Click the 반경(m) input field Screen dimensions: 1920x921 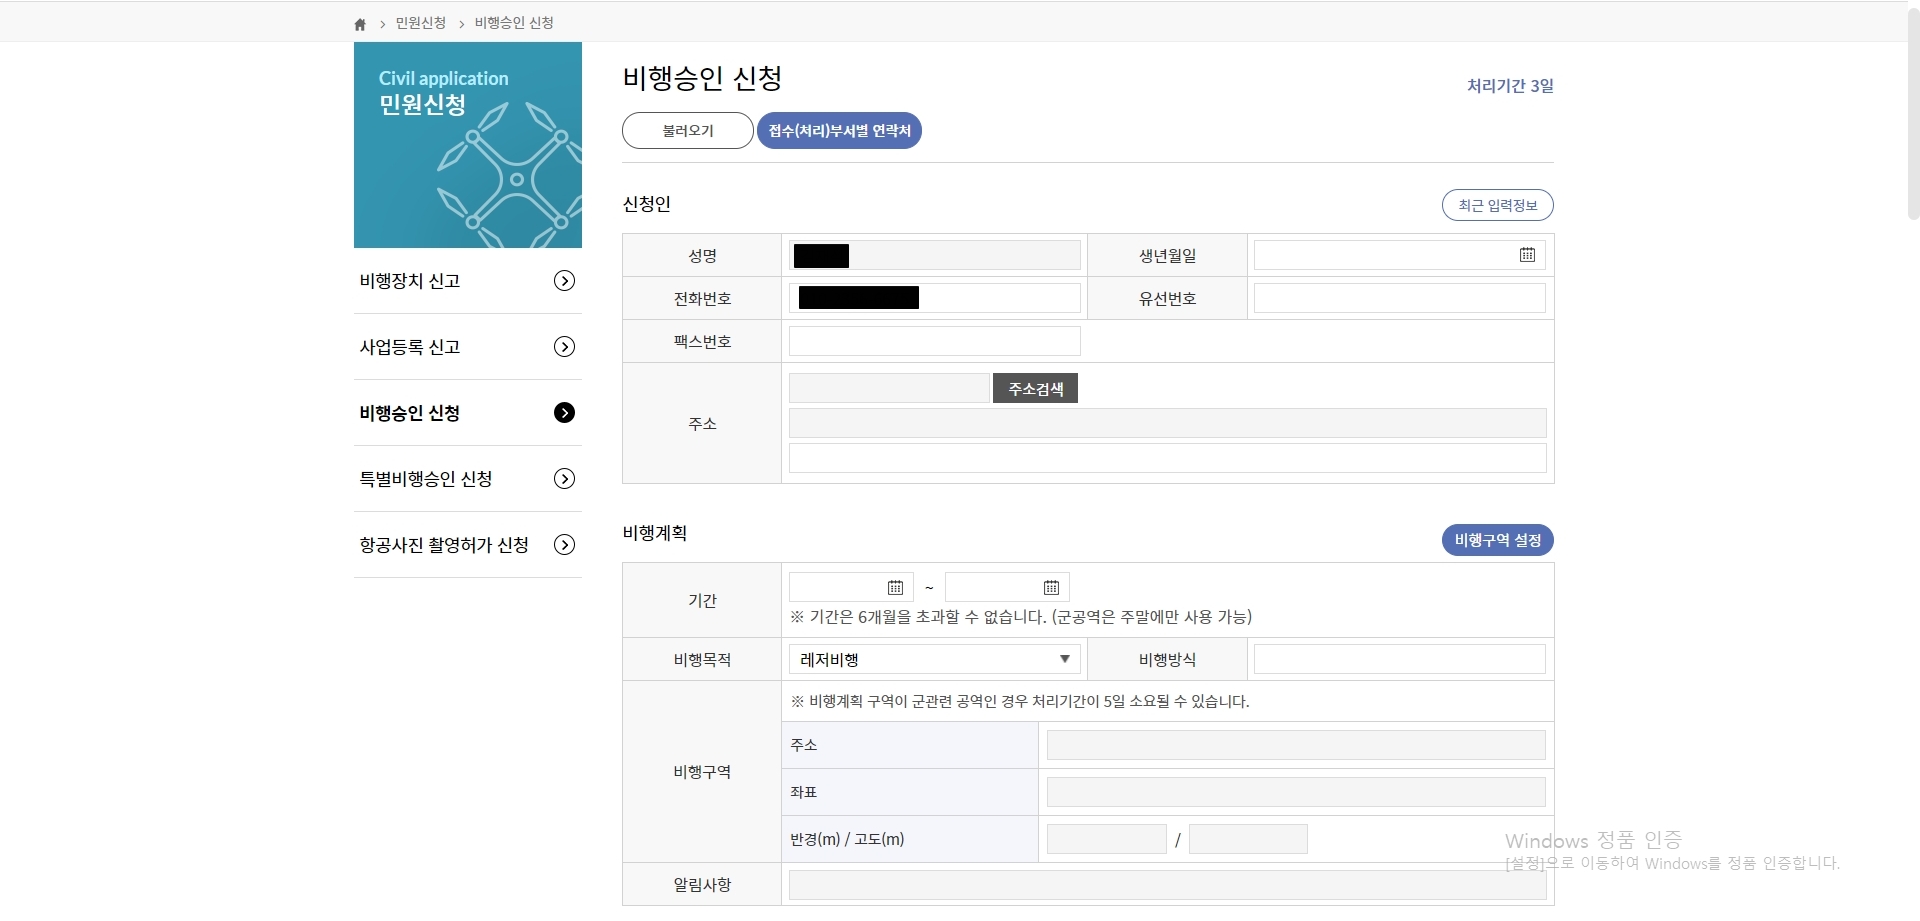[x=1106, y=839]
